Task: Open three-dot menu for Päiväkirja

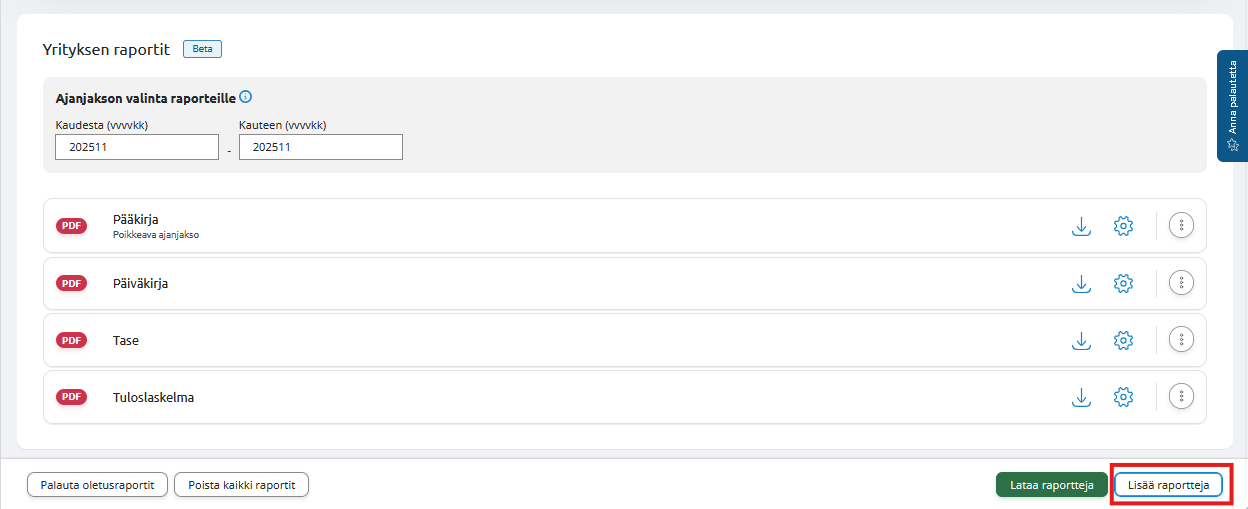Action: (x=1182, y=284)
